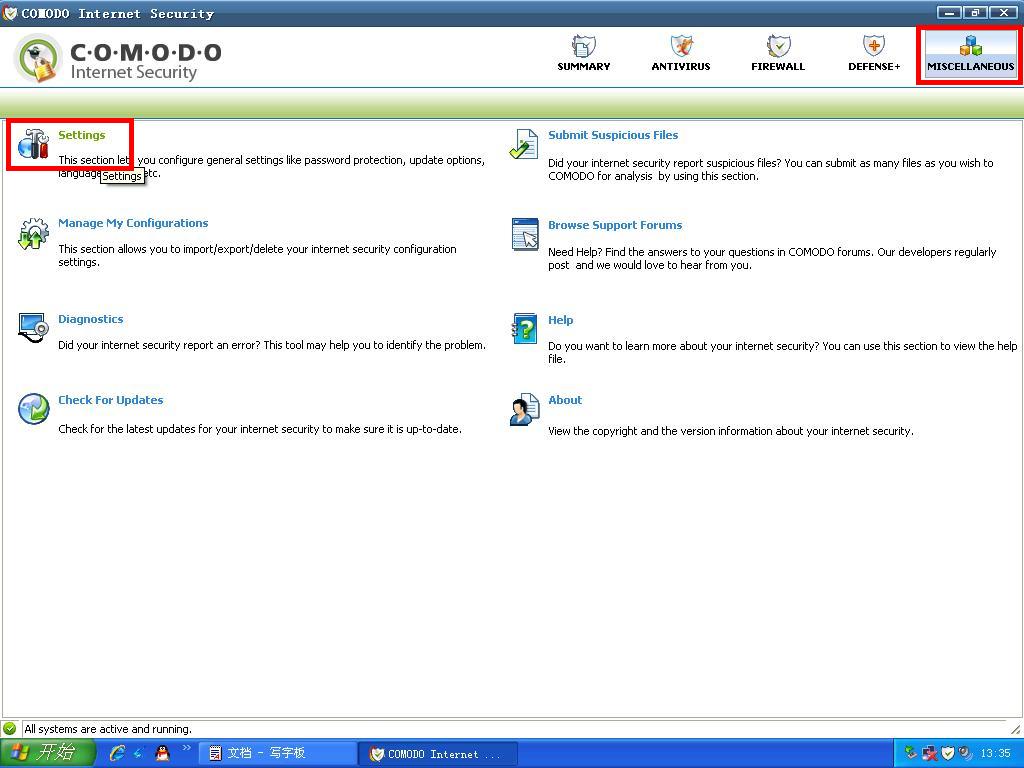The height and width of the screenshot is (768, 1024).
Task: Click the About person icon
Action: coord(524,409)
